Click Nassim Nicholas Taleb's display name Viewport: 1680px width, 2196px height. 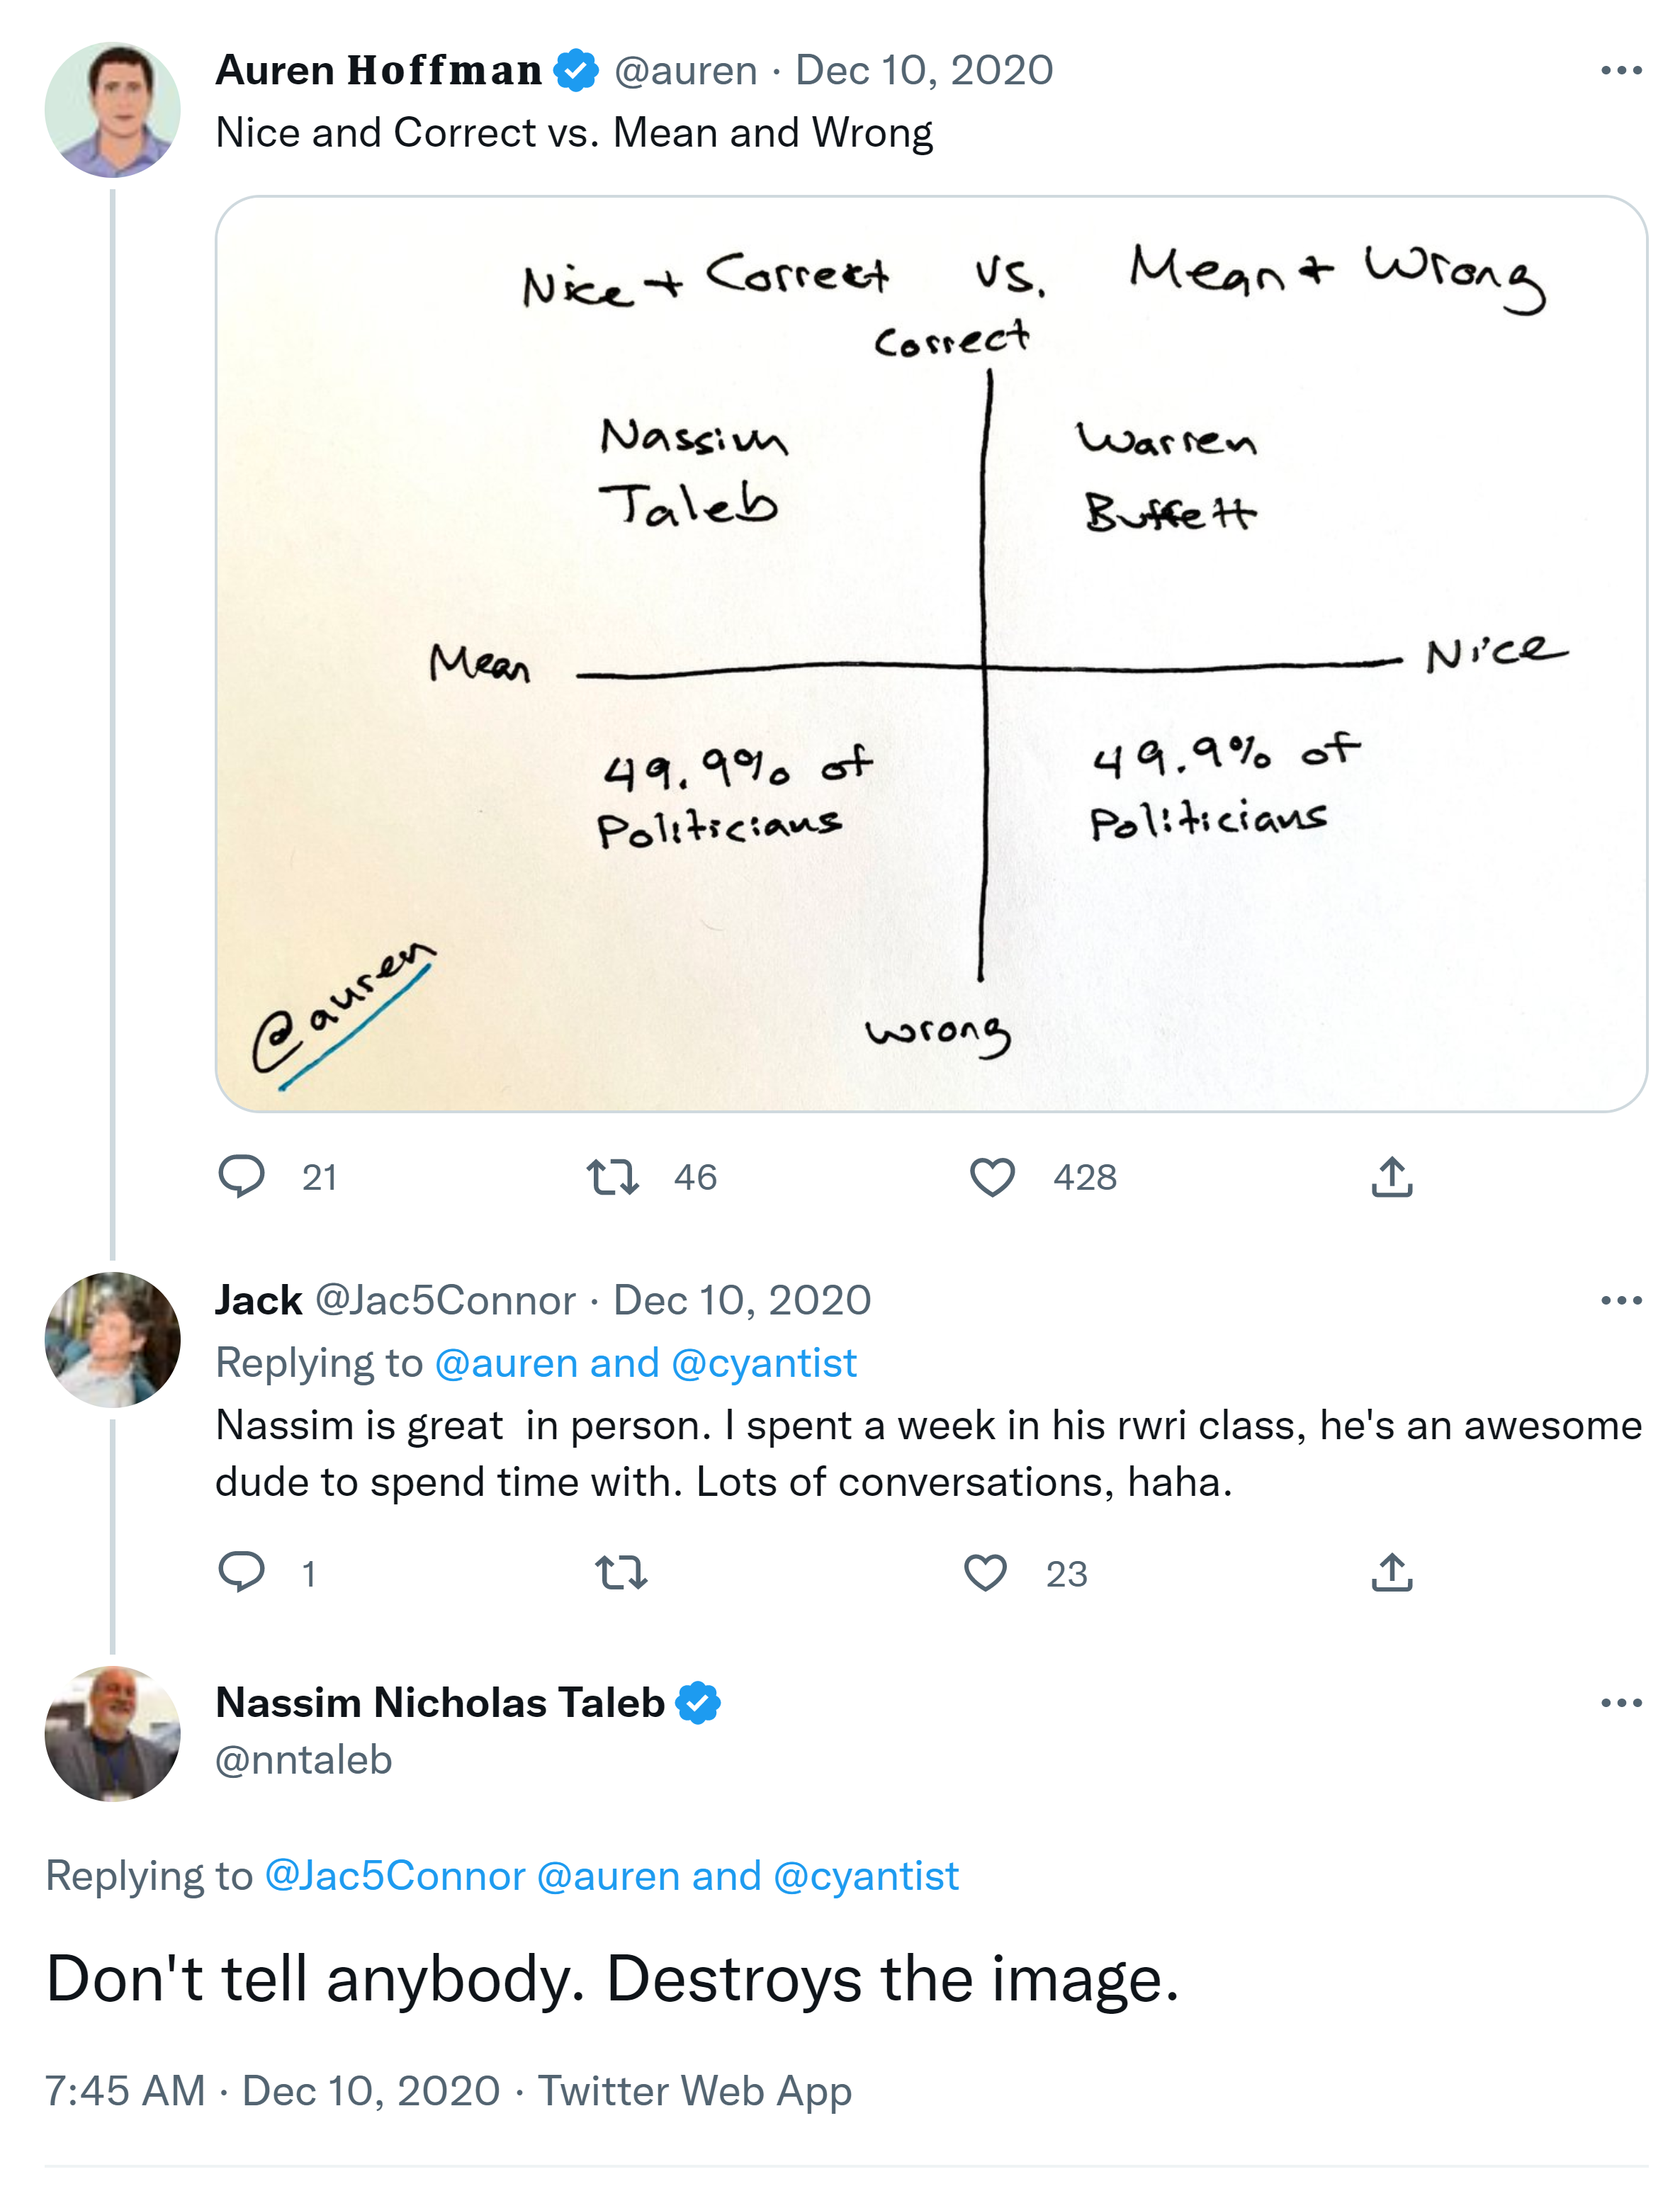440,1702
